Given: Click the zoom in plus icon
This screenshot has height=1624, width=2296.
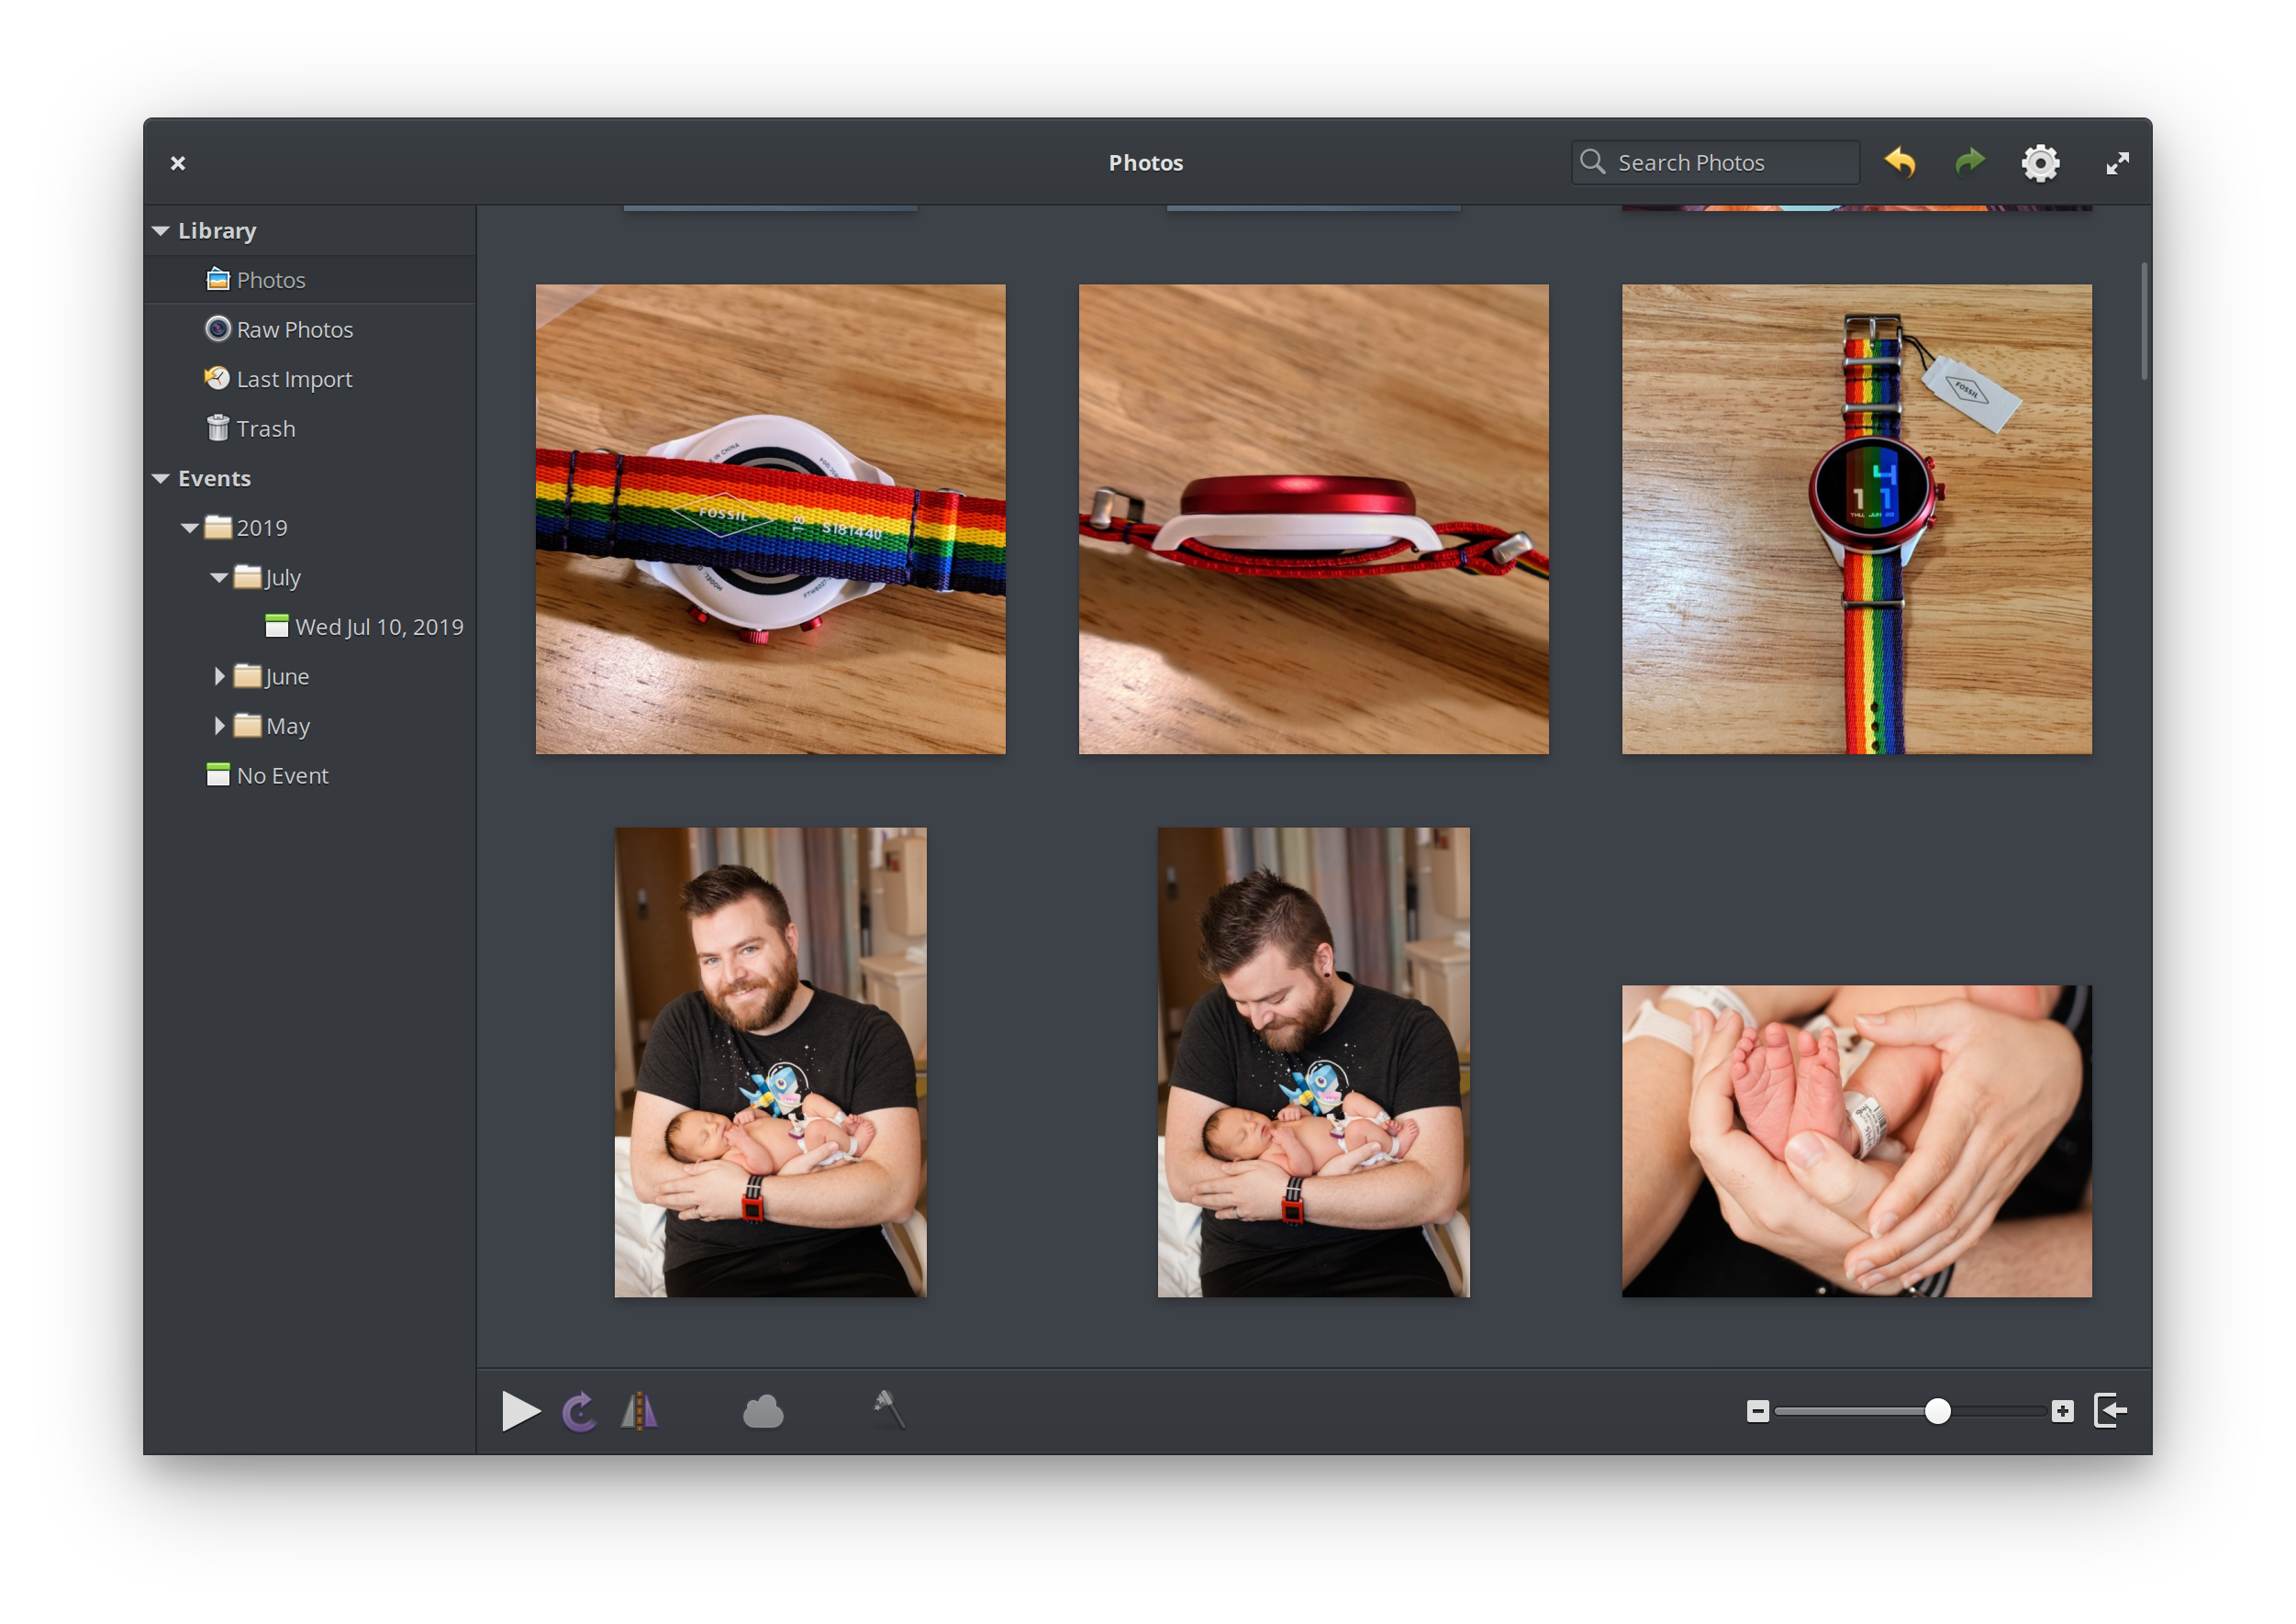Looking at the screenshot, I should point(2062,1411).
